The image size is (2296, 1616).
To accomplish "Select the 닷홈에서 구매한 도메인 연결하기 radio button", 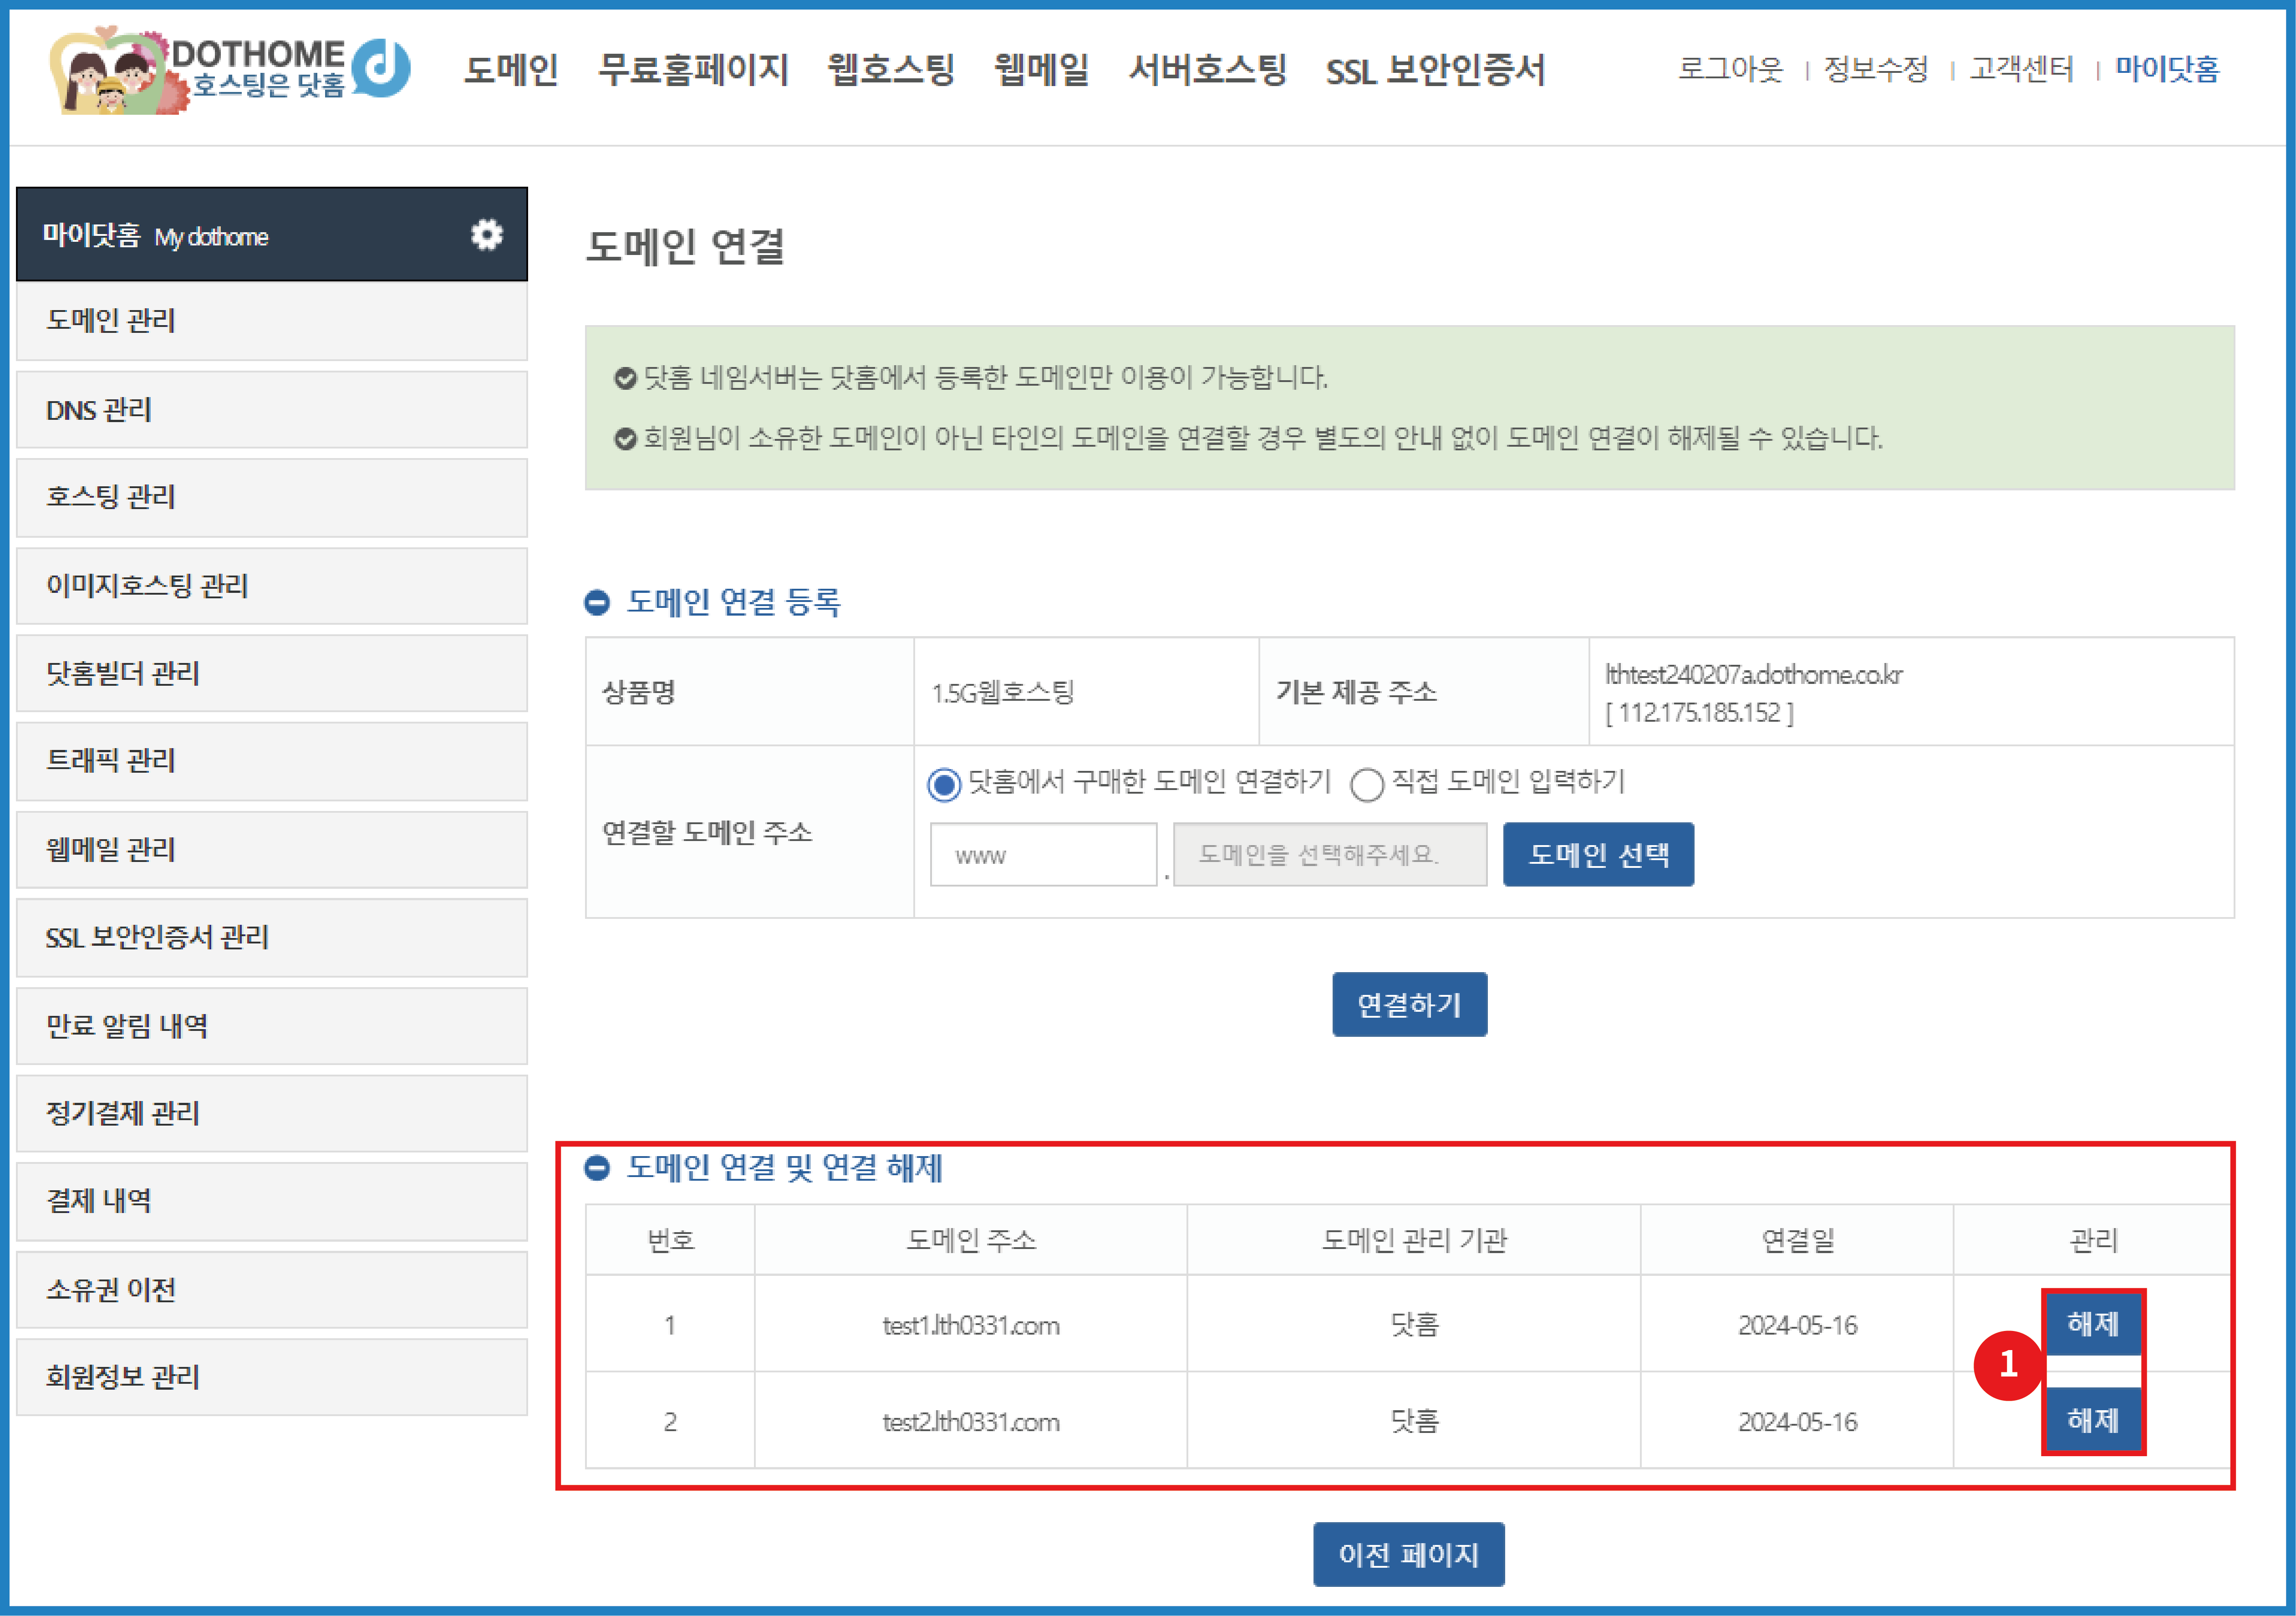I will coord(943,784).
